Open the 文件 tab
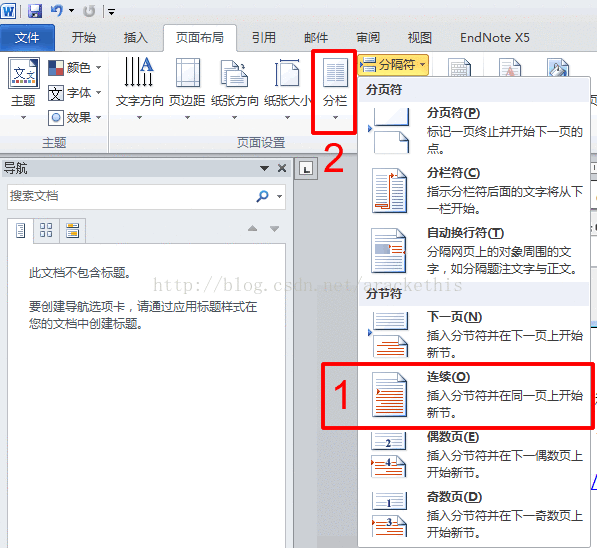The image size is (597, 548). 27,37
